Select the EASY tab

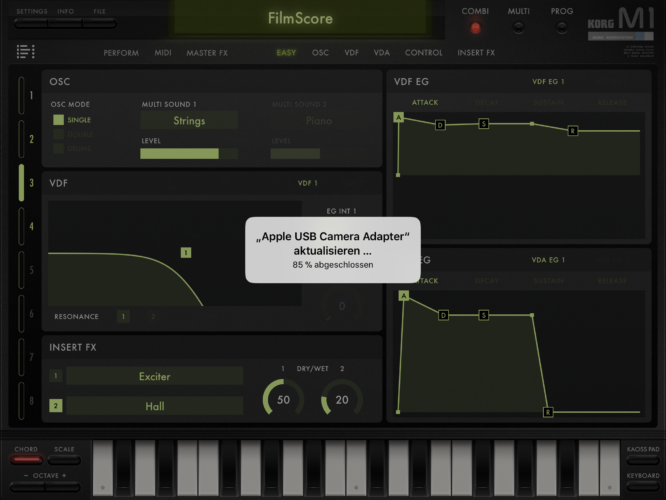click(x=286, y=53)
